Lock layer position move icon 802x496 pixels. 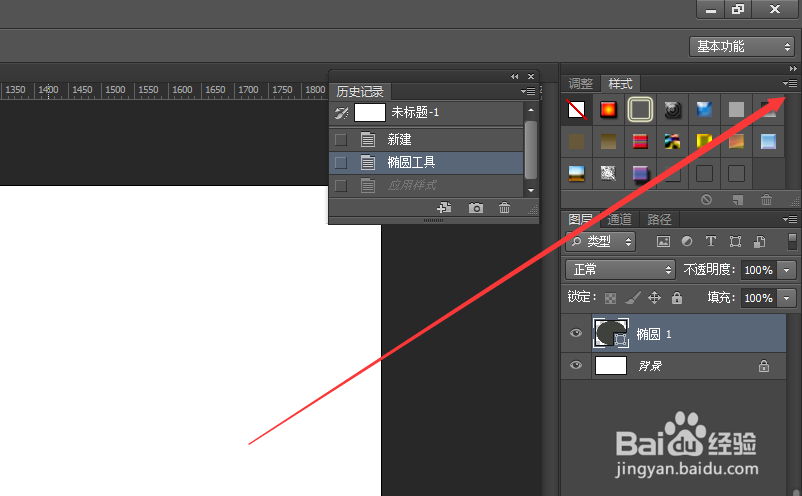pyautogui.click(x=654, y=298)
